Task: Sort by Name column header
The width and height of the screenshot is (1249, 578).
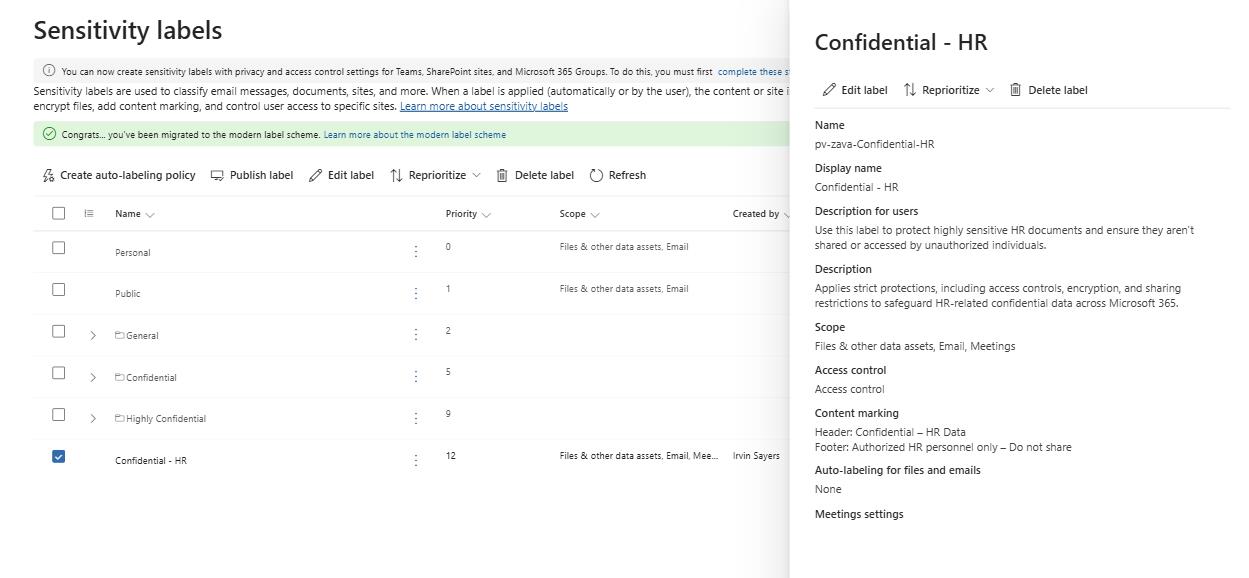Action: click(134, 214)
